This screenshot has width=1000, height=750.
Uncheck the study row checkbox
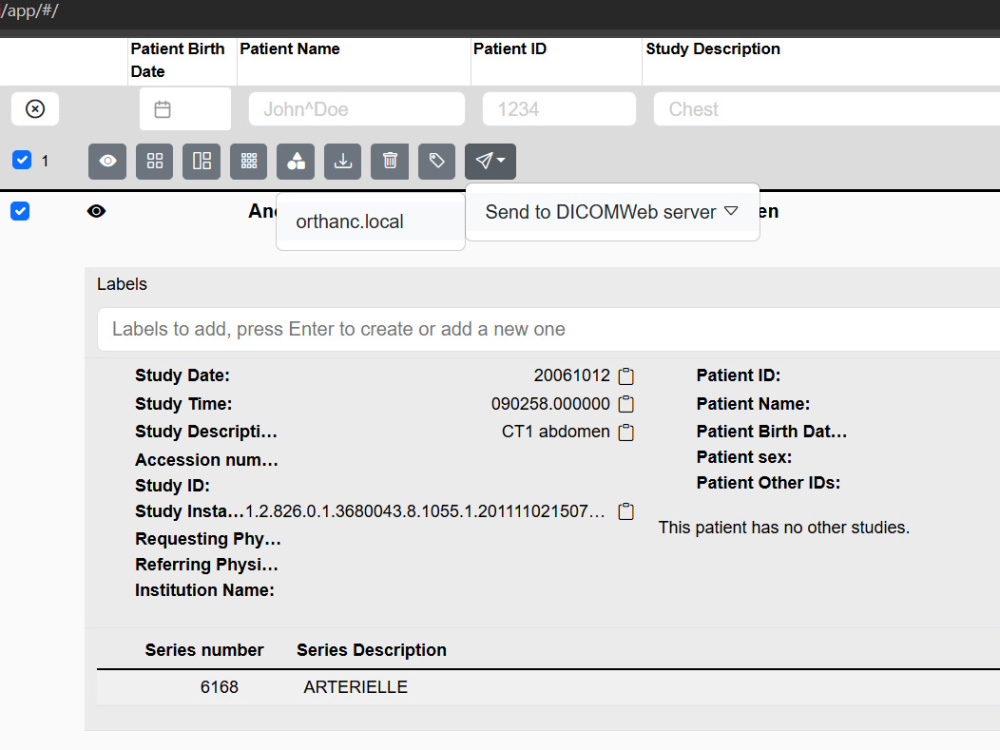[20, 211]
